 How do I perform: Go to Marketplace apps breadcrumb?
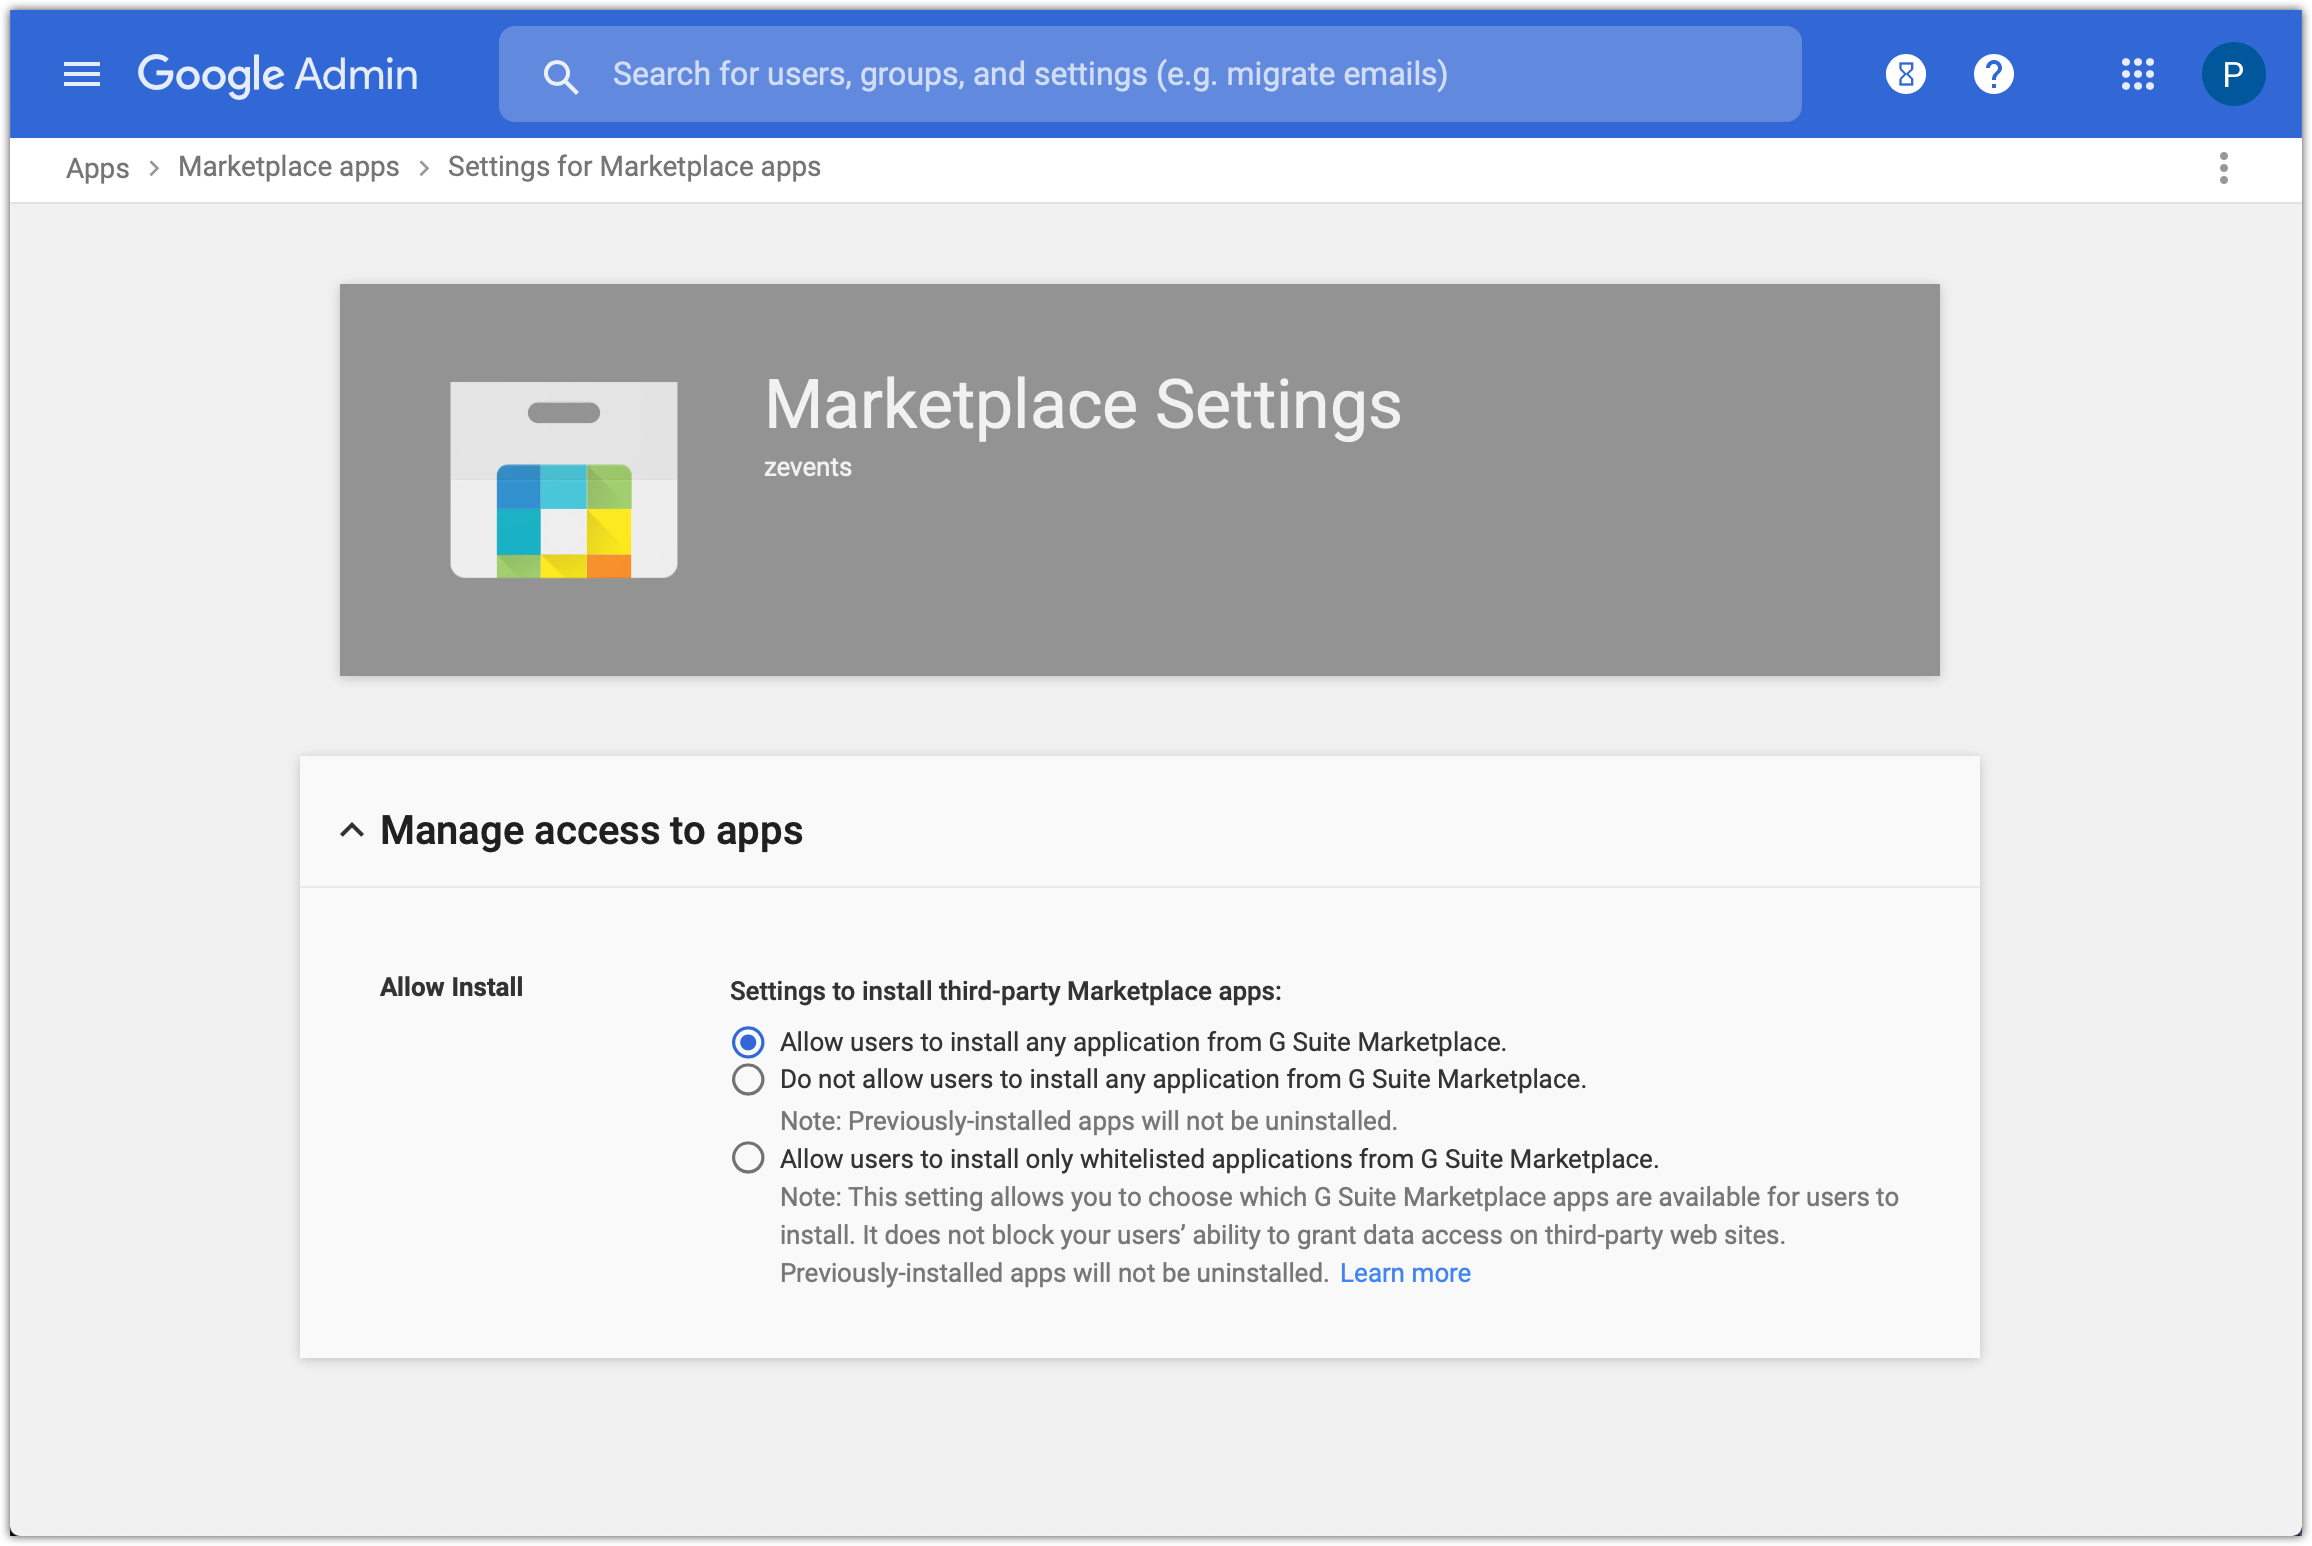click(x=289, y=167)
